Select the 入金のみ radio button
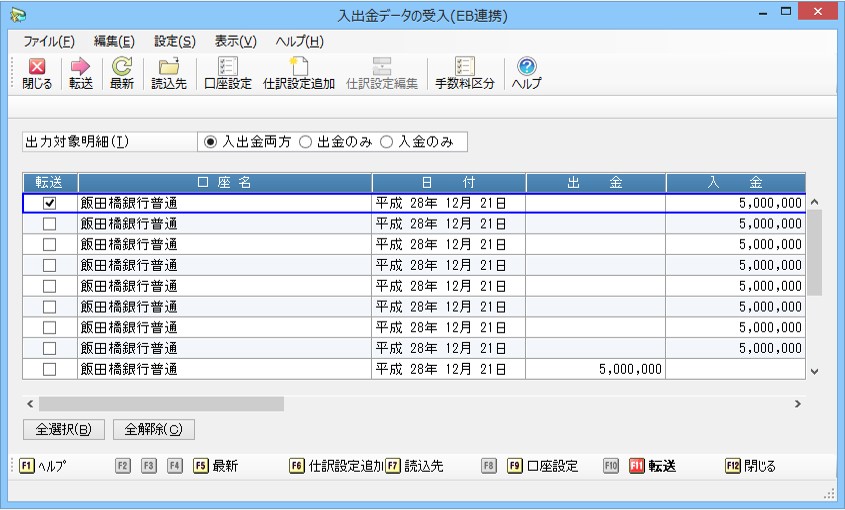Viewport: 845px width, 510px height. pos(386,142)
